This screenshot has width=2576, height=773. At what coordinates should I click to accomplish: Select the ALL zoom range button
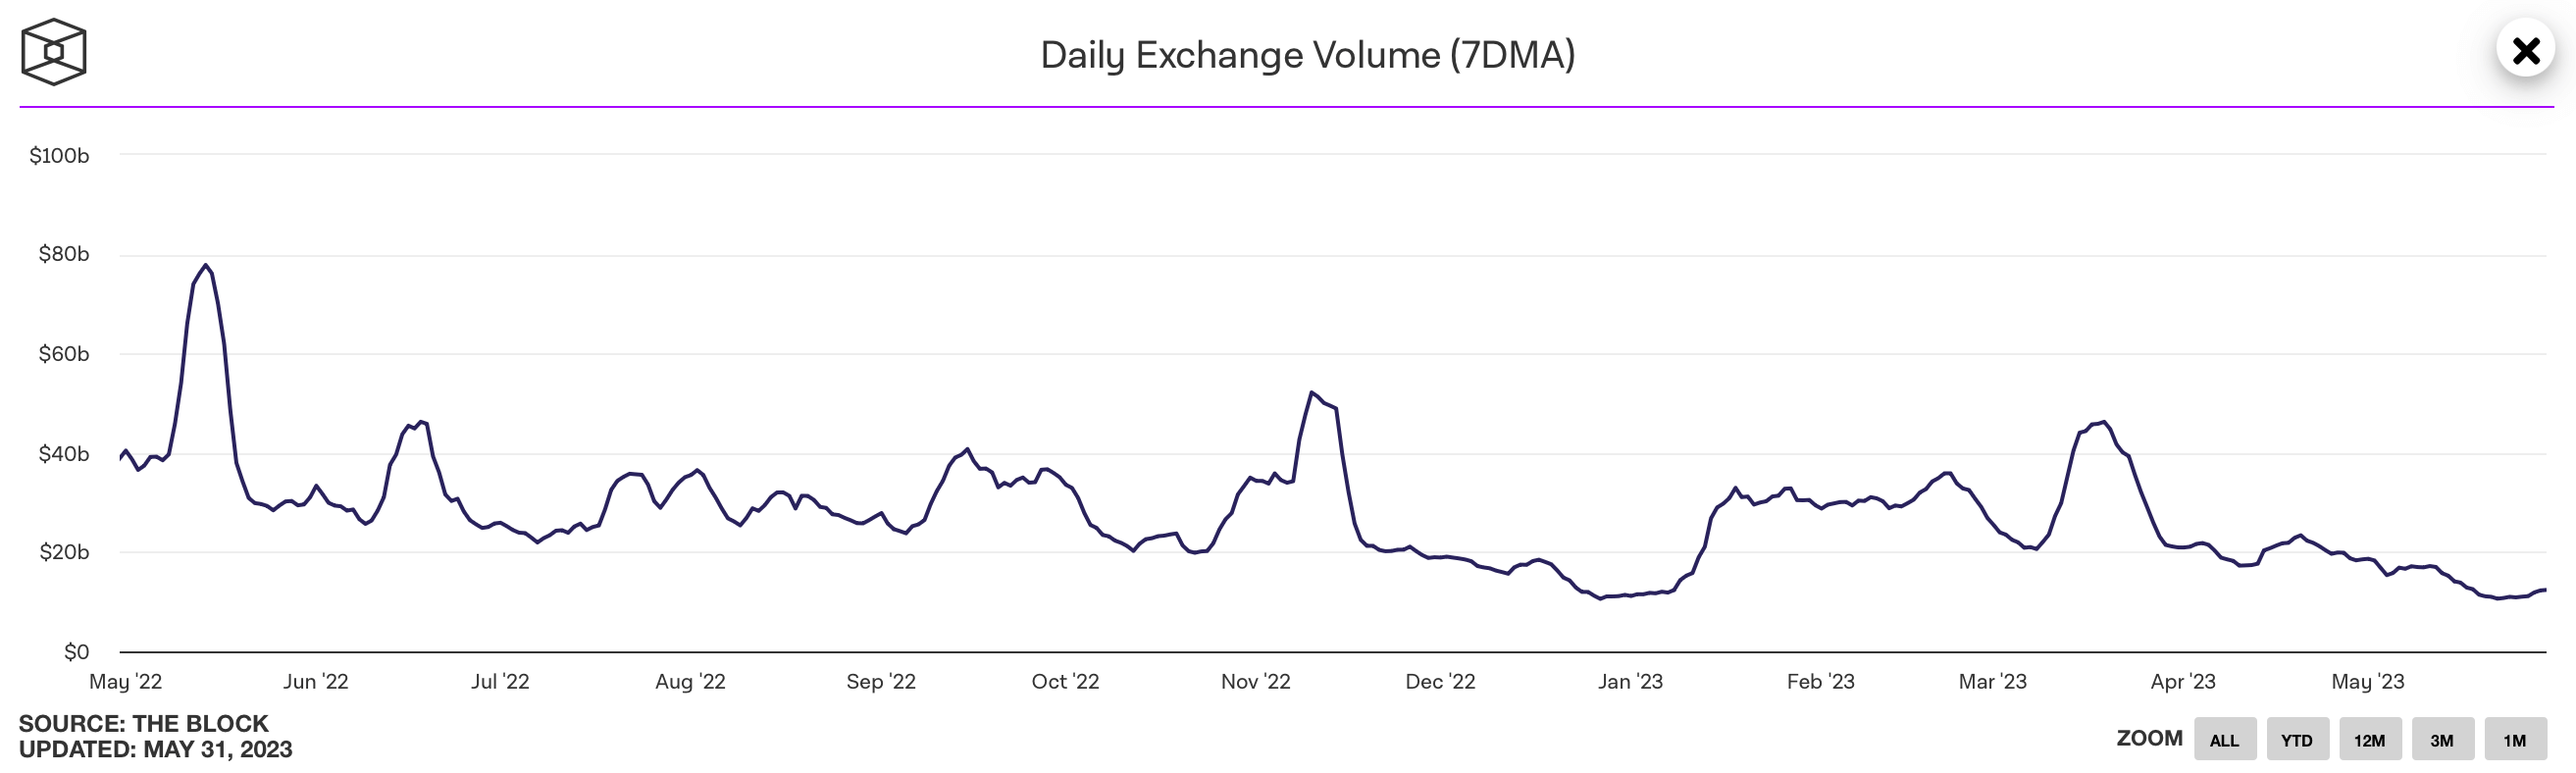coord(2224,740)
